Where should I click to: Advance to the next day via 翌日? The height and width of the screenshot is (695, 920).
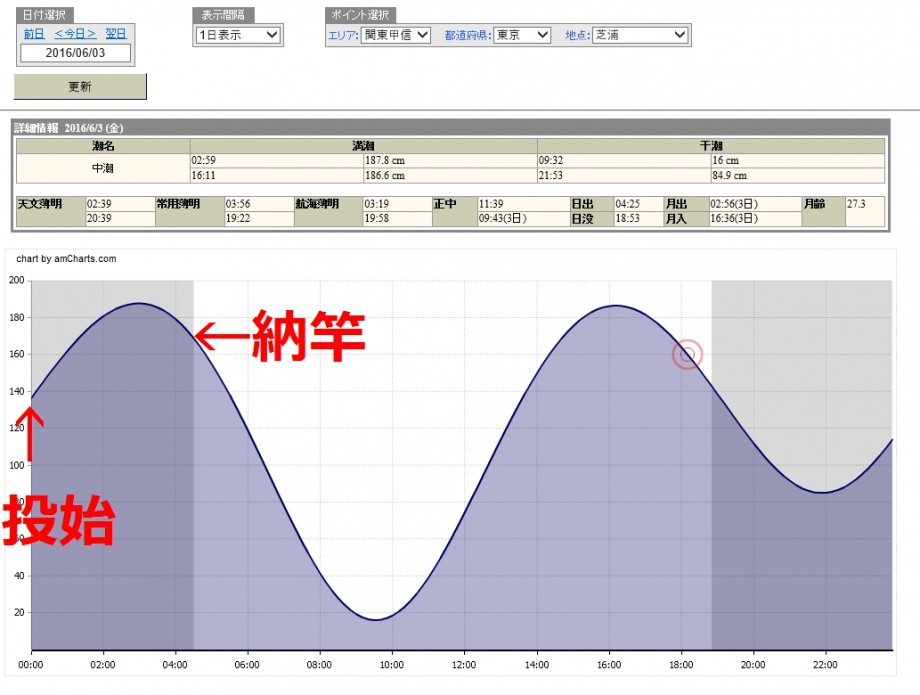pos(116,34)
